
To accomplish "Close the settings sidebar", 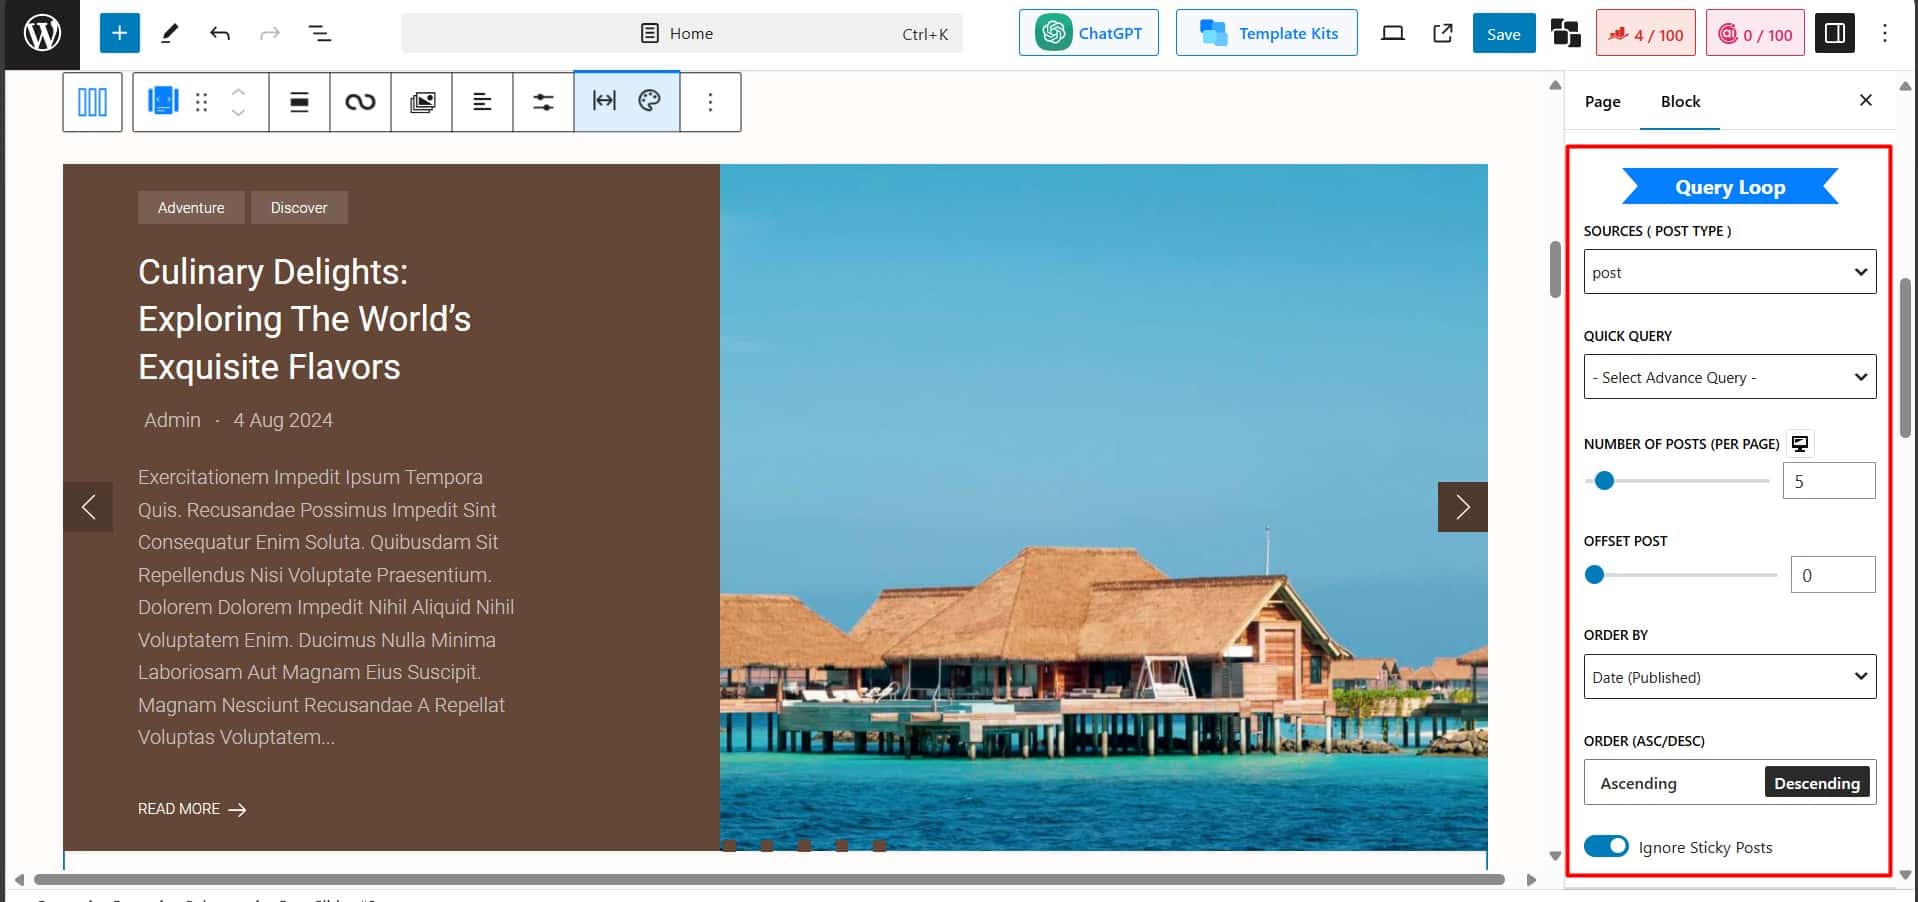I will pos(1865,100).
